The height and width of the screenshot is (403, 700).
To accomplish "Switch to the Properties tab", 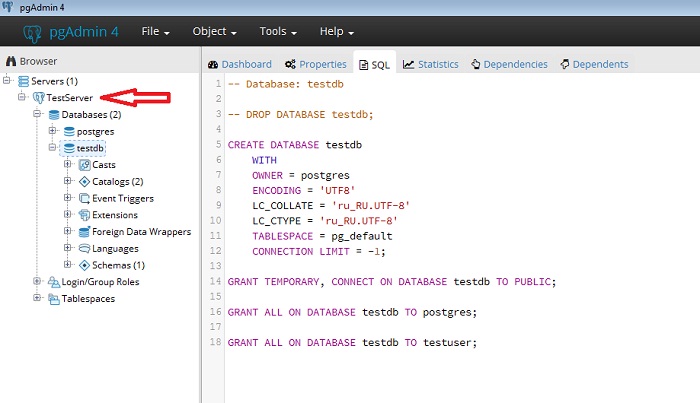I will [x=316, y=64].
